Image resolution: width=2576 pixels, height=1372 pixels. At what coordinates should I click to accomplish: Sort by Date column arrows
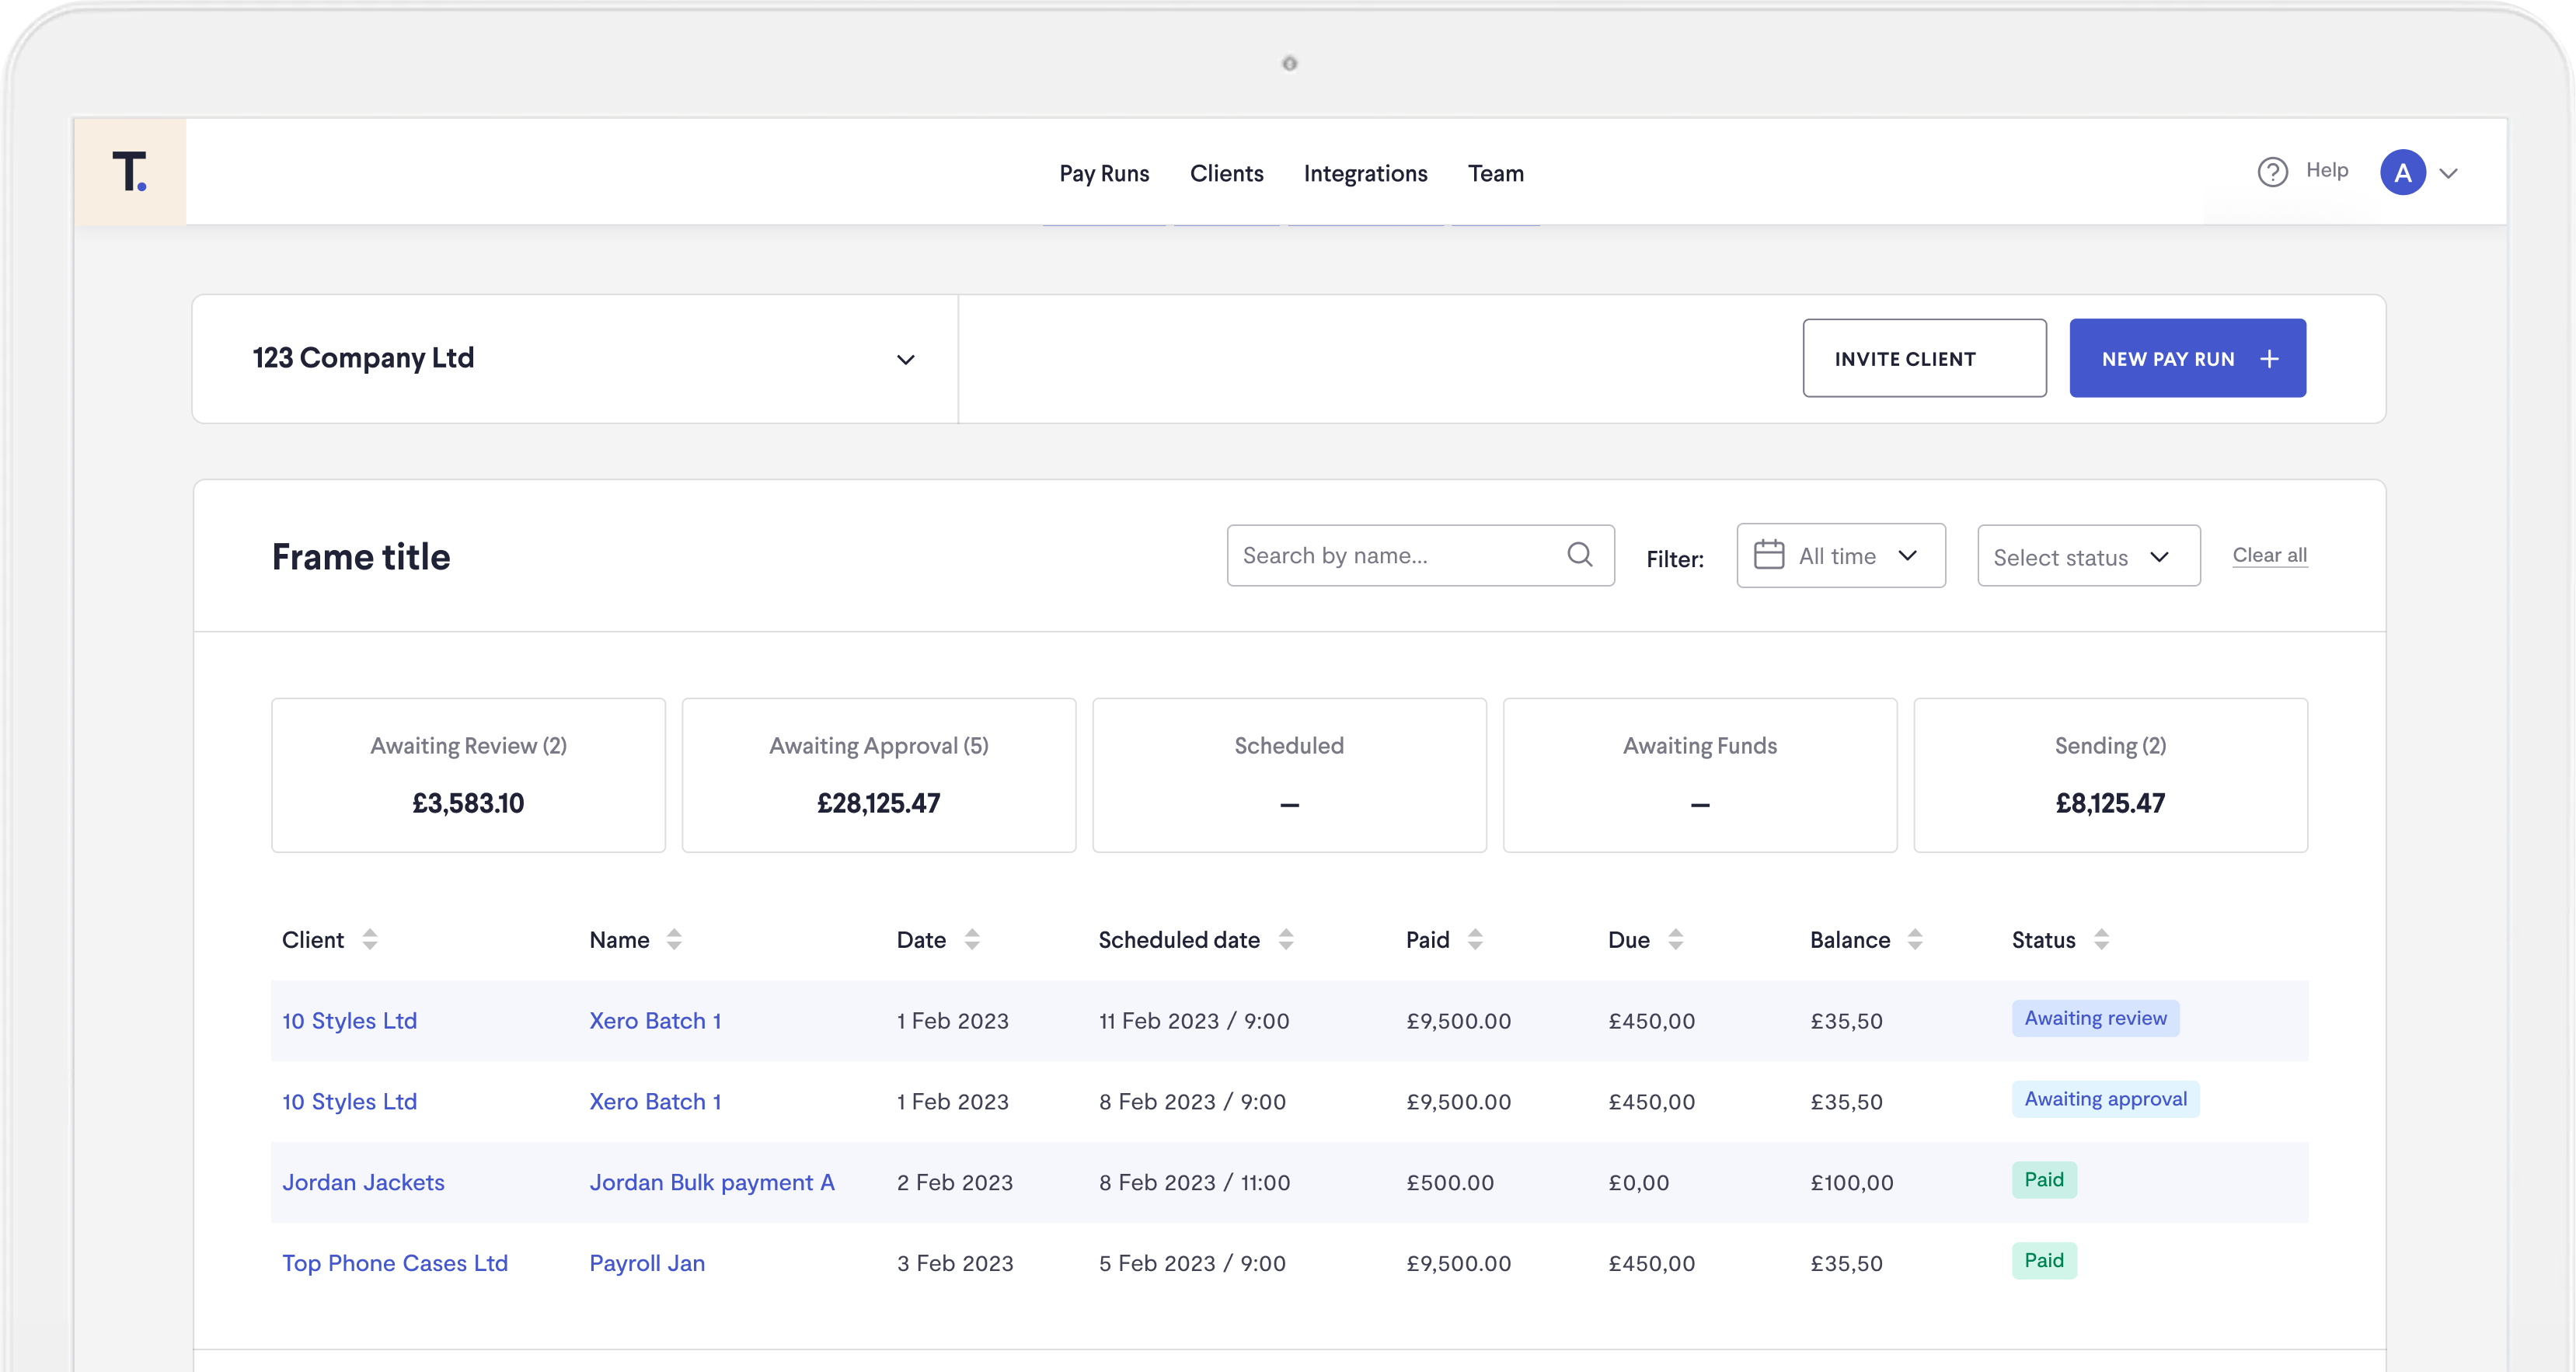click(972, 940)
